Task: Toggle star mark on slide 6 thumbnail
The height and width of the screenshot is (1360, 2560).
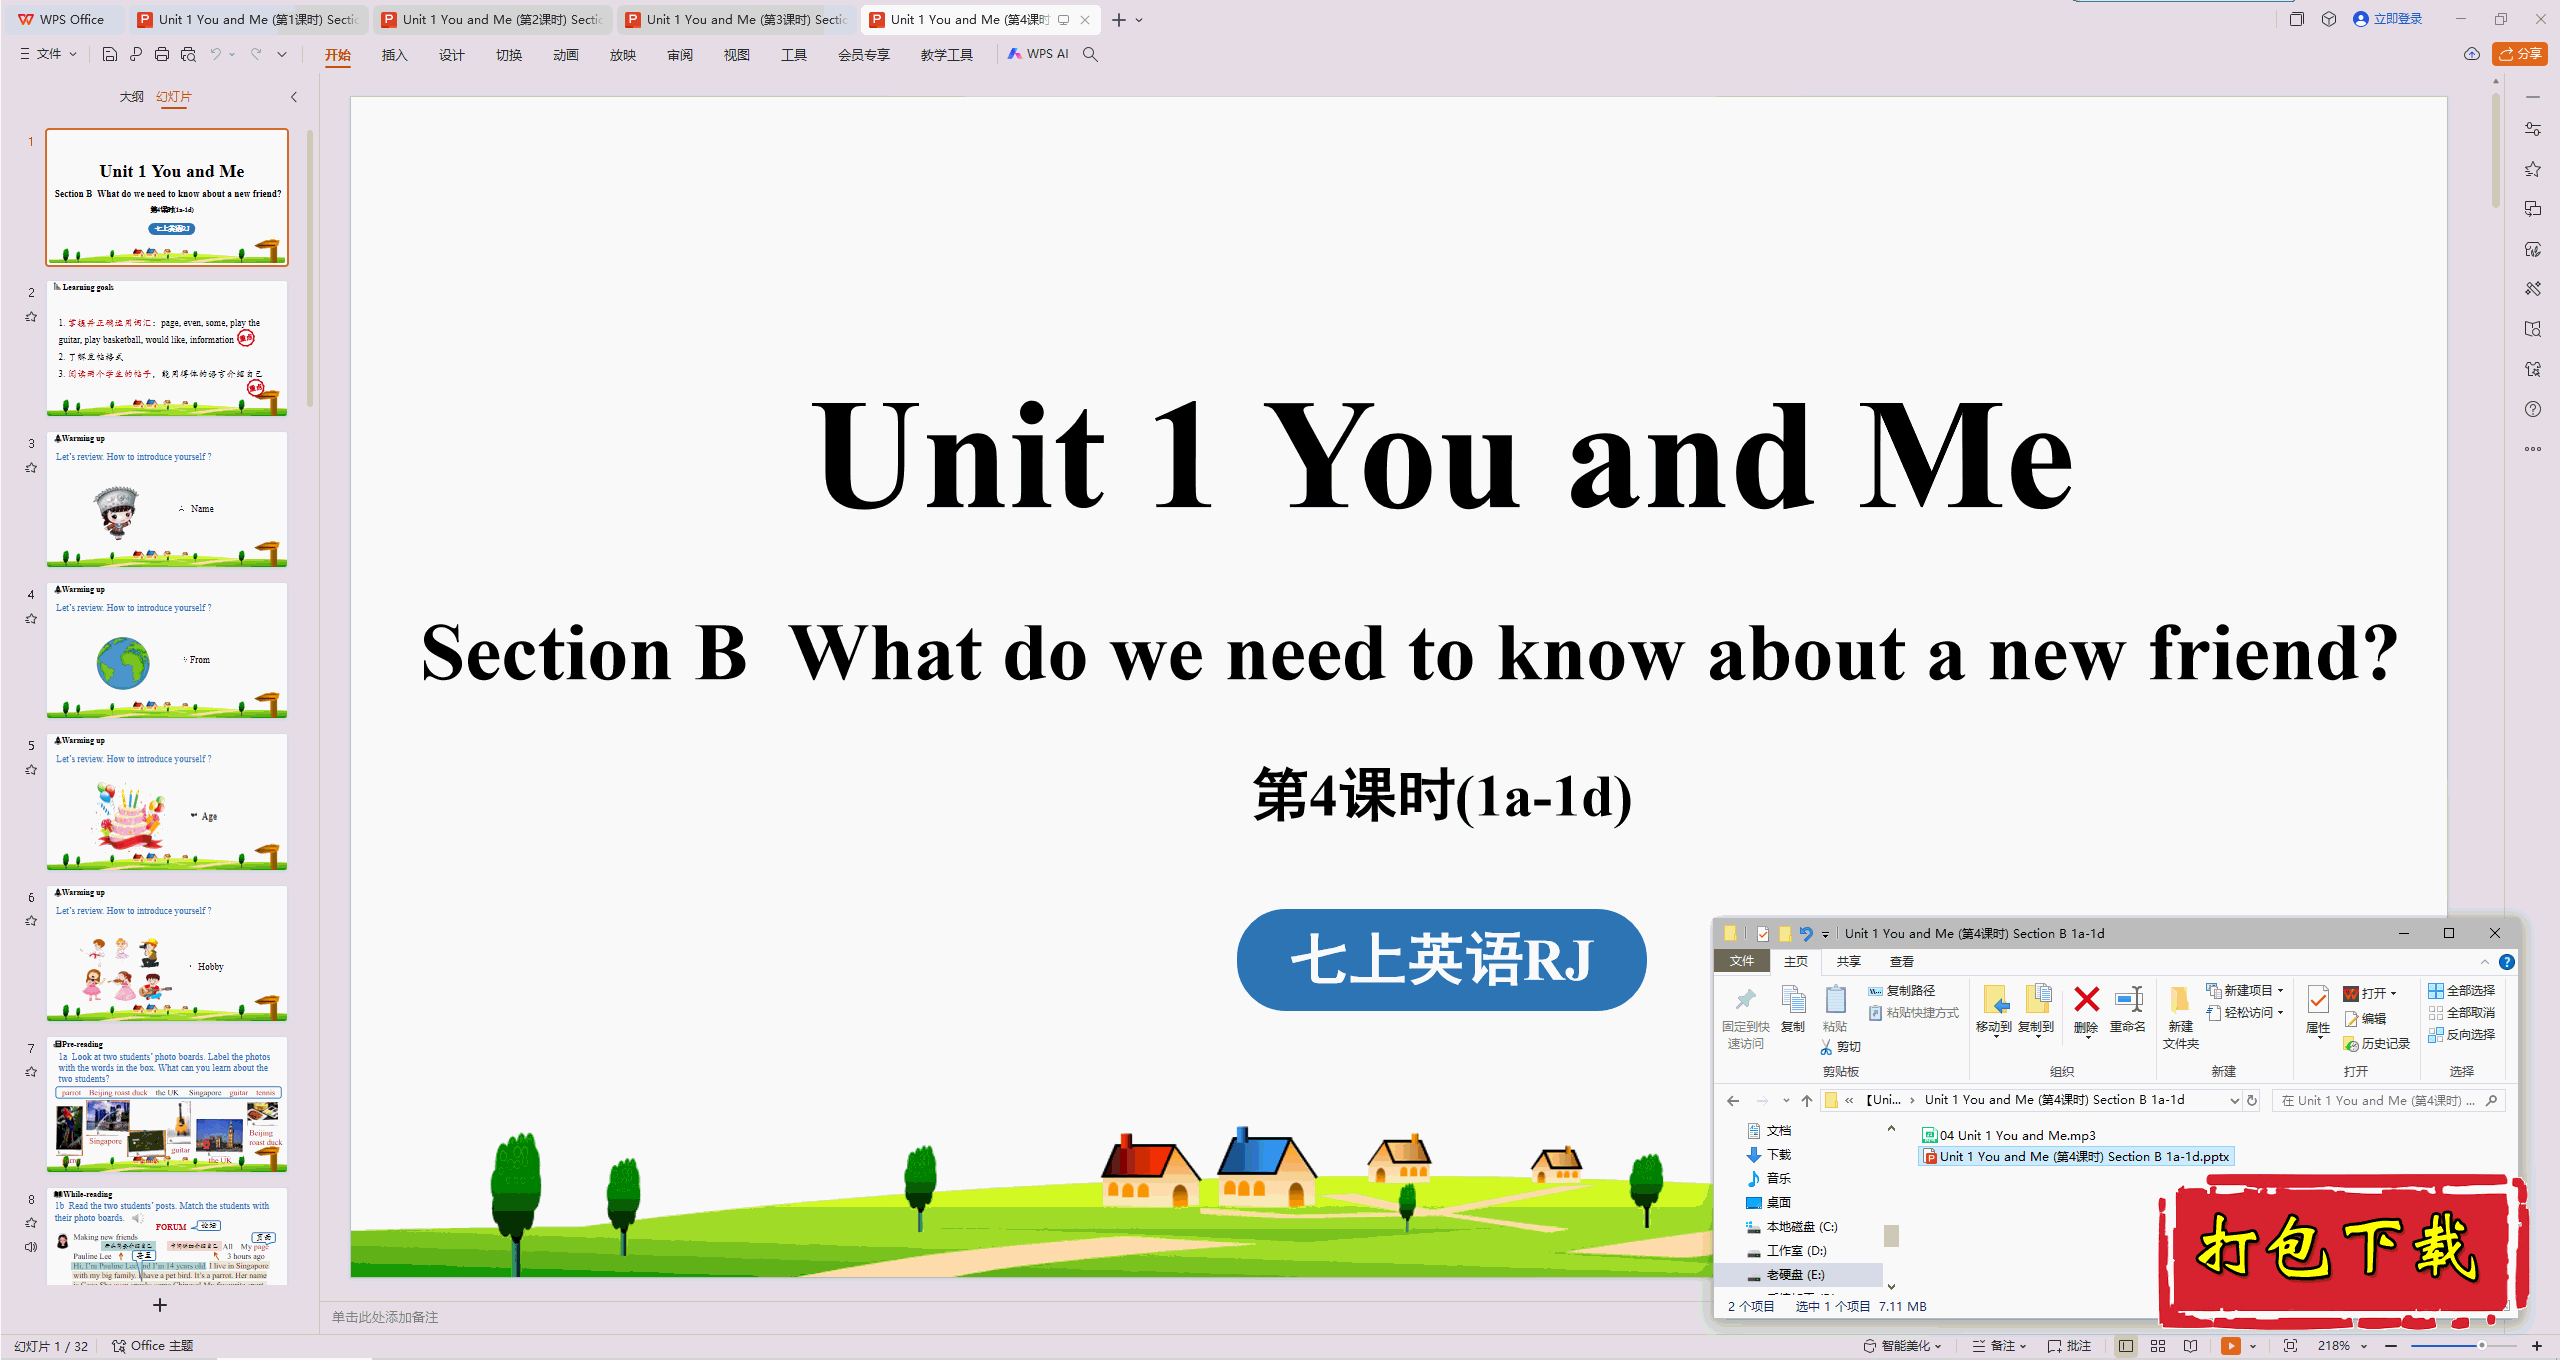Action: coord(31,921)
